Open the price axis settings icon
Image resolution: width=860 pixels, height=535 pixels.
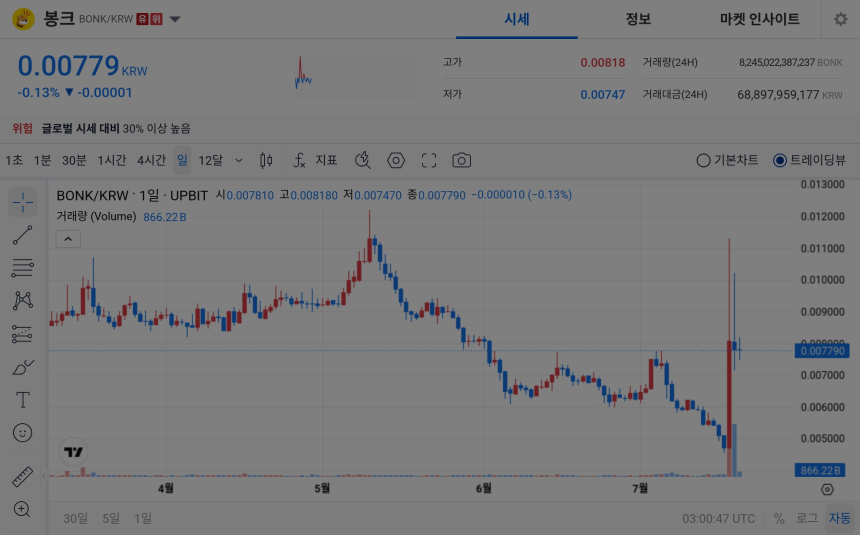click(827, 489)
